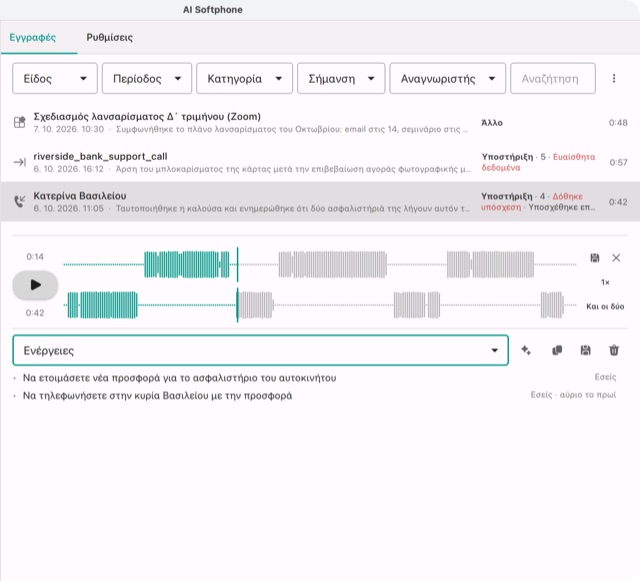Click the Δόθηκε υπόσχεση flag

[532, 202]
